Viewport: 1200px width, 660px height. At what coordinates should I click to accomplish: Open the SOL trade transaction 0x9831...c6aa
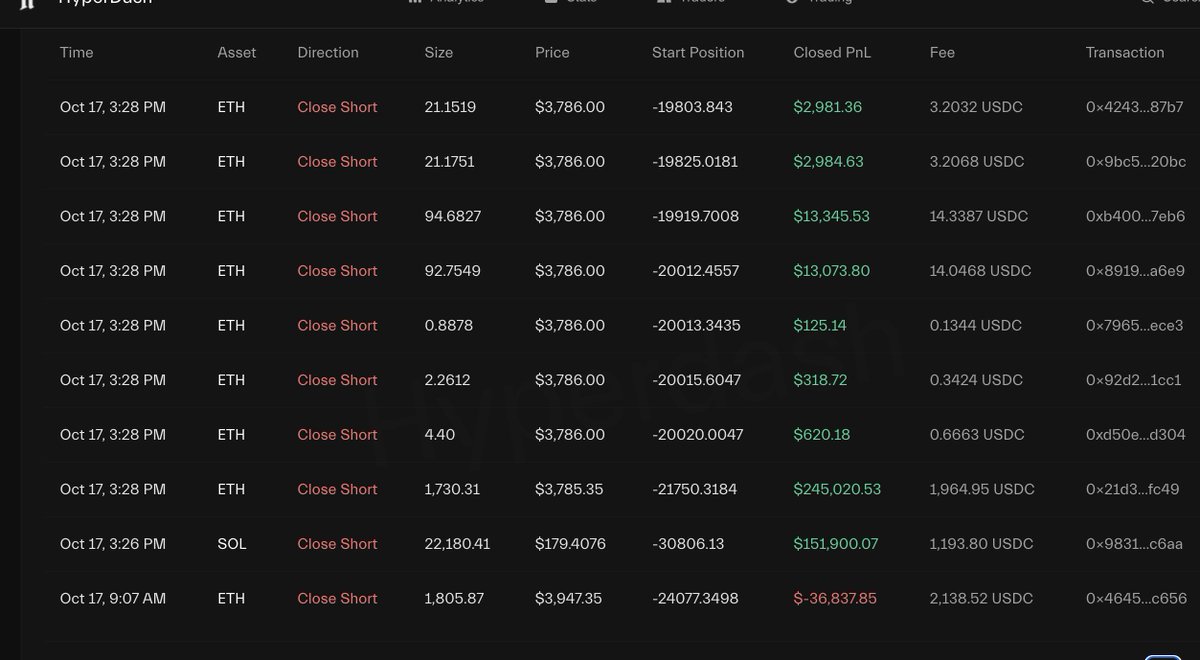click(x=1134, y=544)
